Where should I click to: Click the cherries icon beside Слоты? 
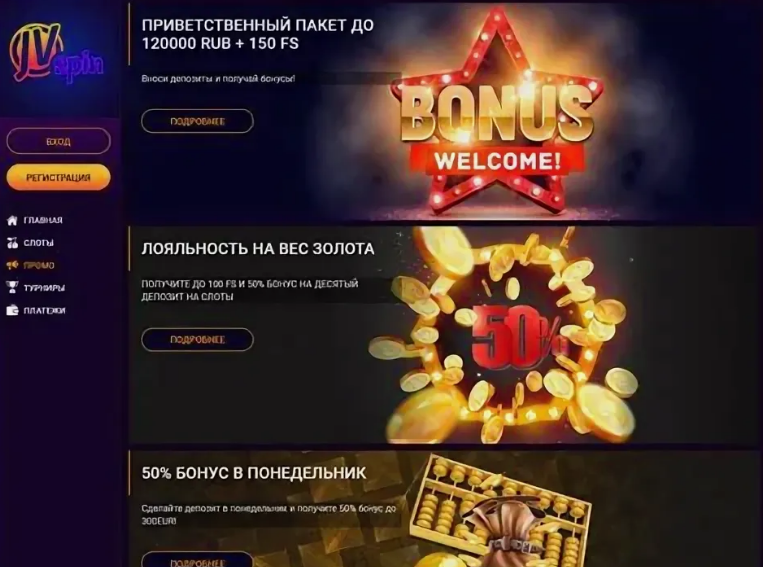click(12, 243)
